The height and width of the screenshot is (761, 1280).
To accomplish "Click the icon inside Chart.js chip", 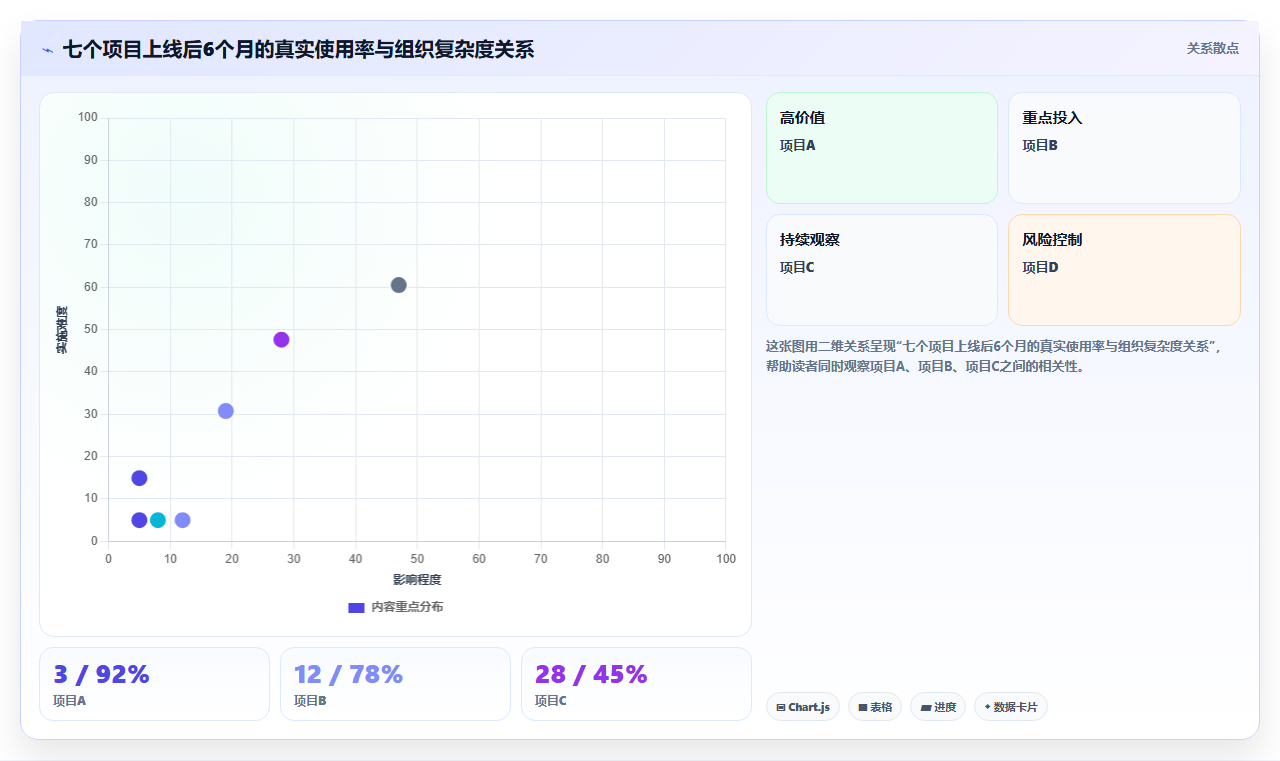I will click(x=781, y=707).
